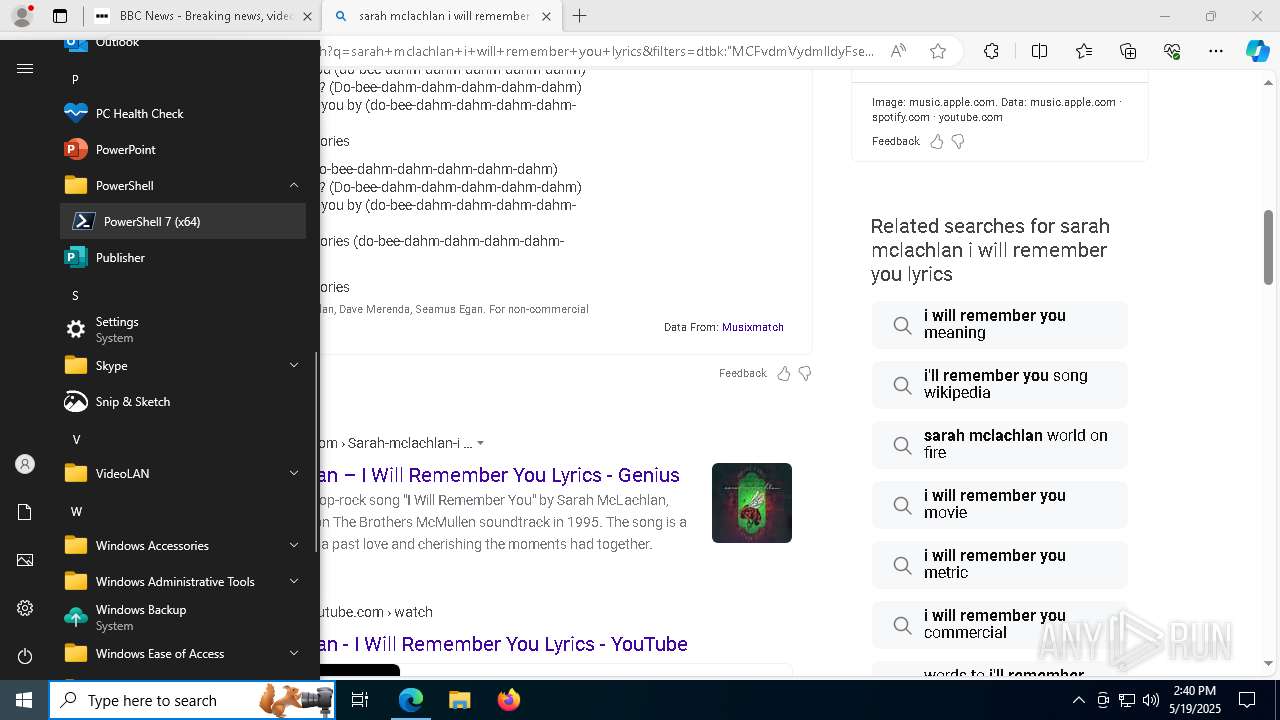The image size is (1280, 720).
Task: Expand the VideoLAN folder
Action: (183, 473)
